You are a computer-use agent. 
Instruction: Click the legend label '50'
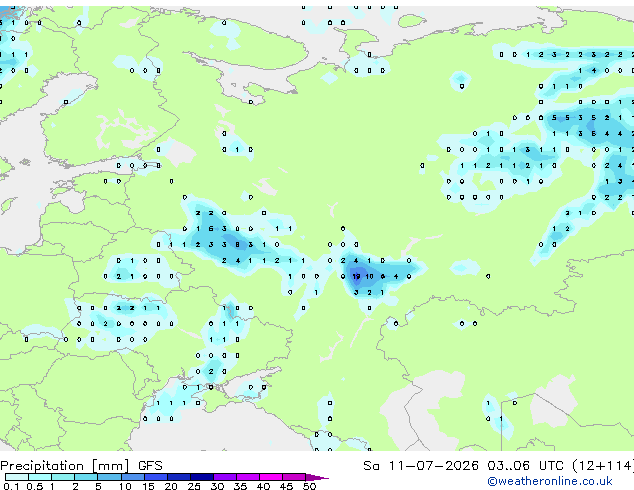309,486
